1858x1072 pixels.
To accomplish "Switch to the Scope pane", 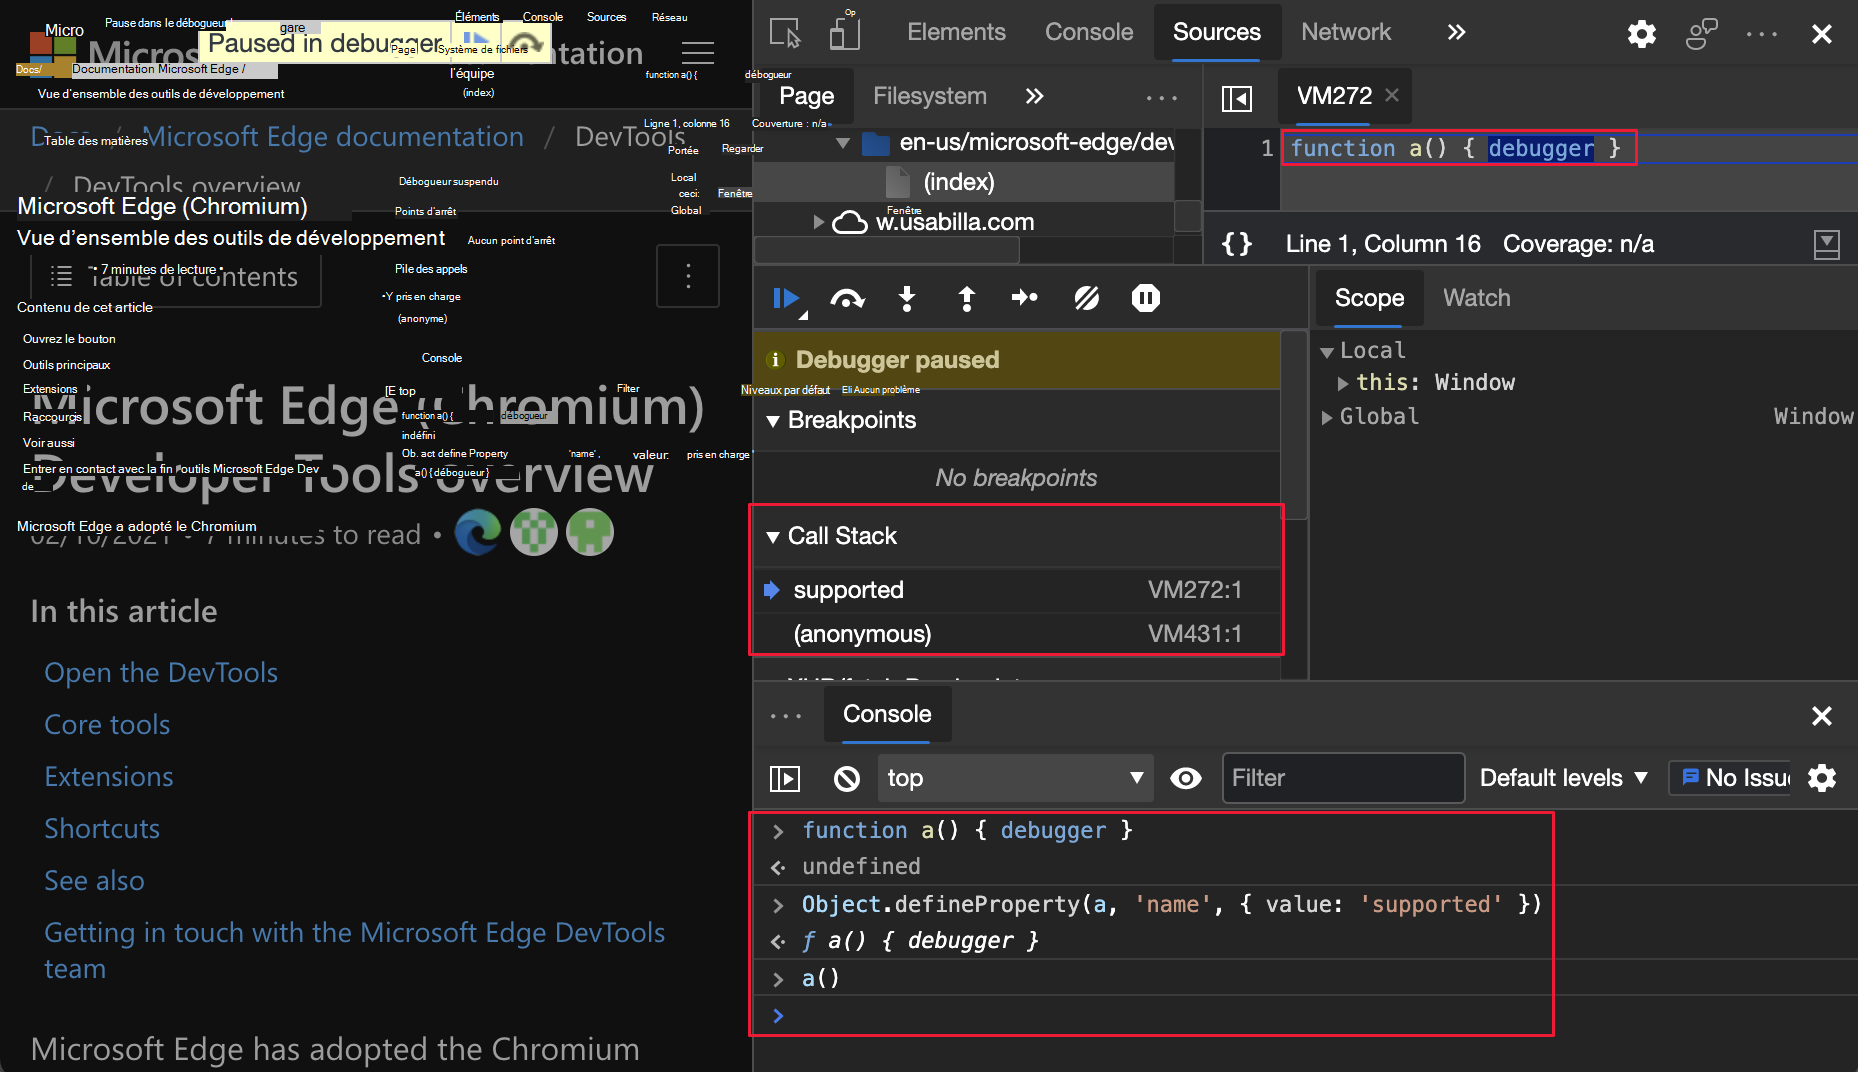I will click(1369, 298).
